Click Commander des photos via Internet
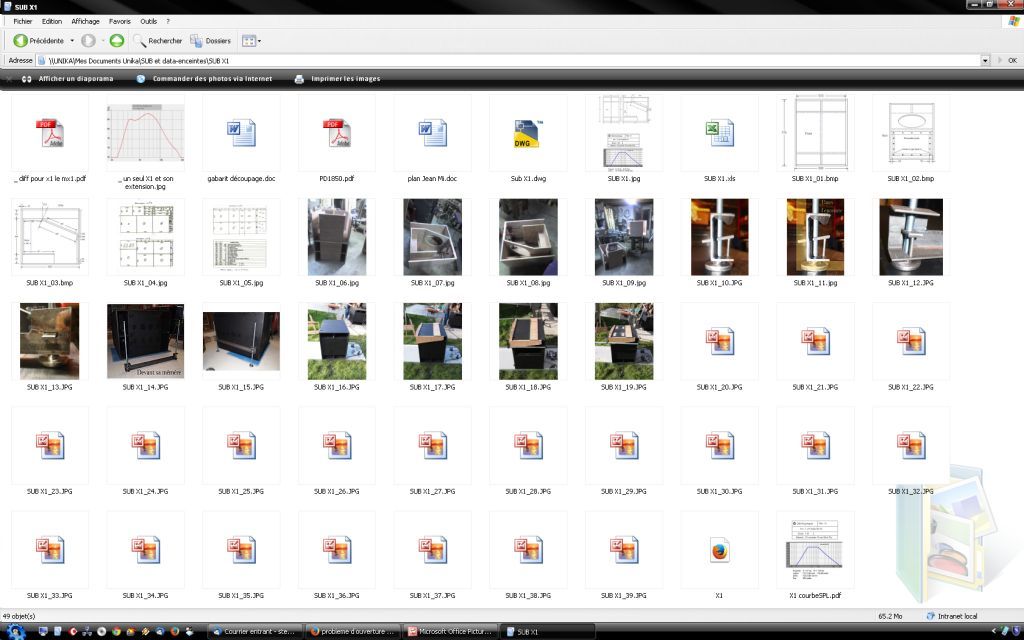 (204, 79)
